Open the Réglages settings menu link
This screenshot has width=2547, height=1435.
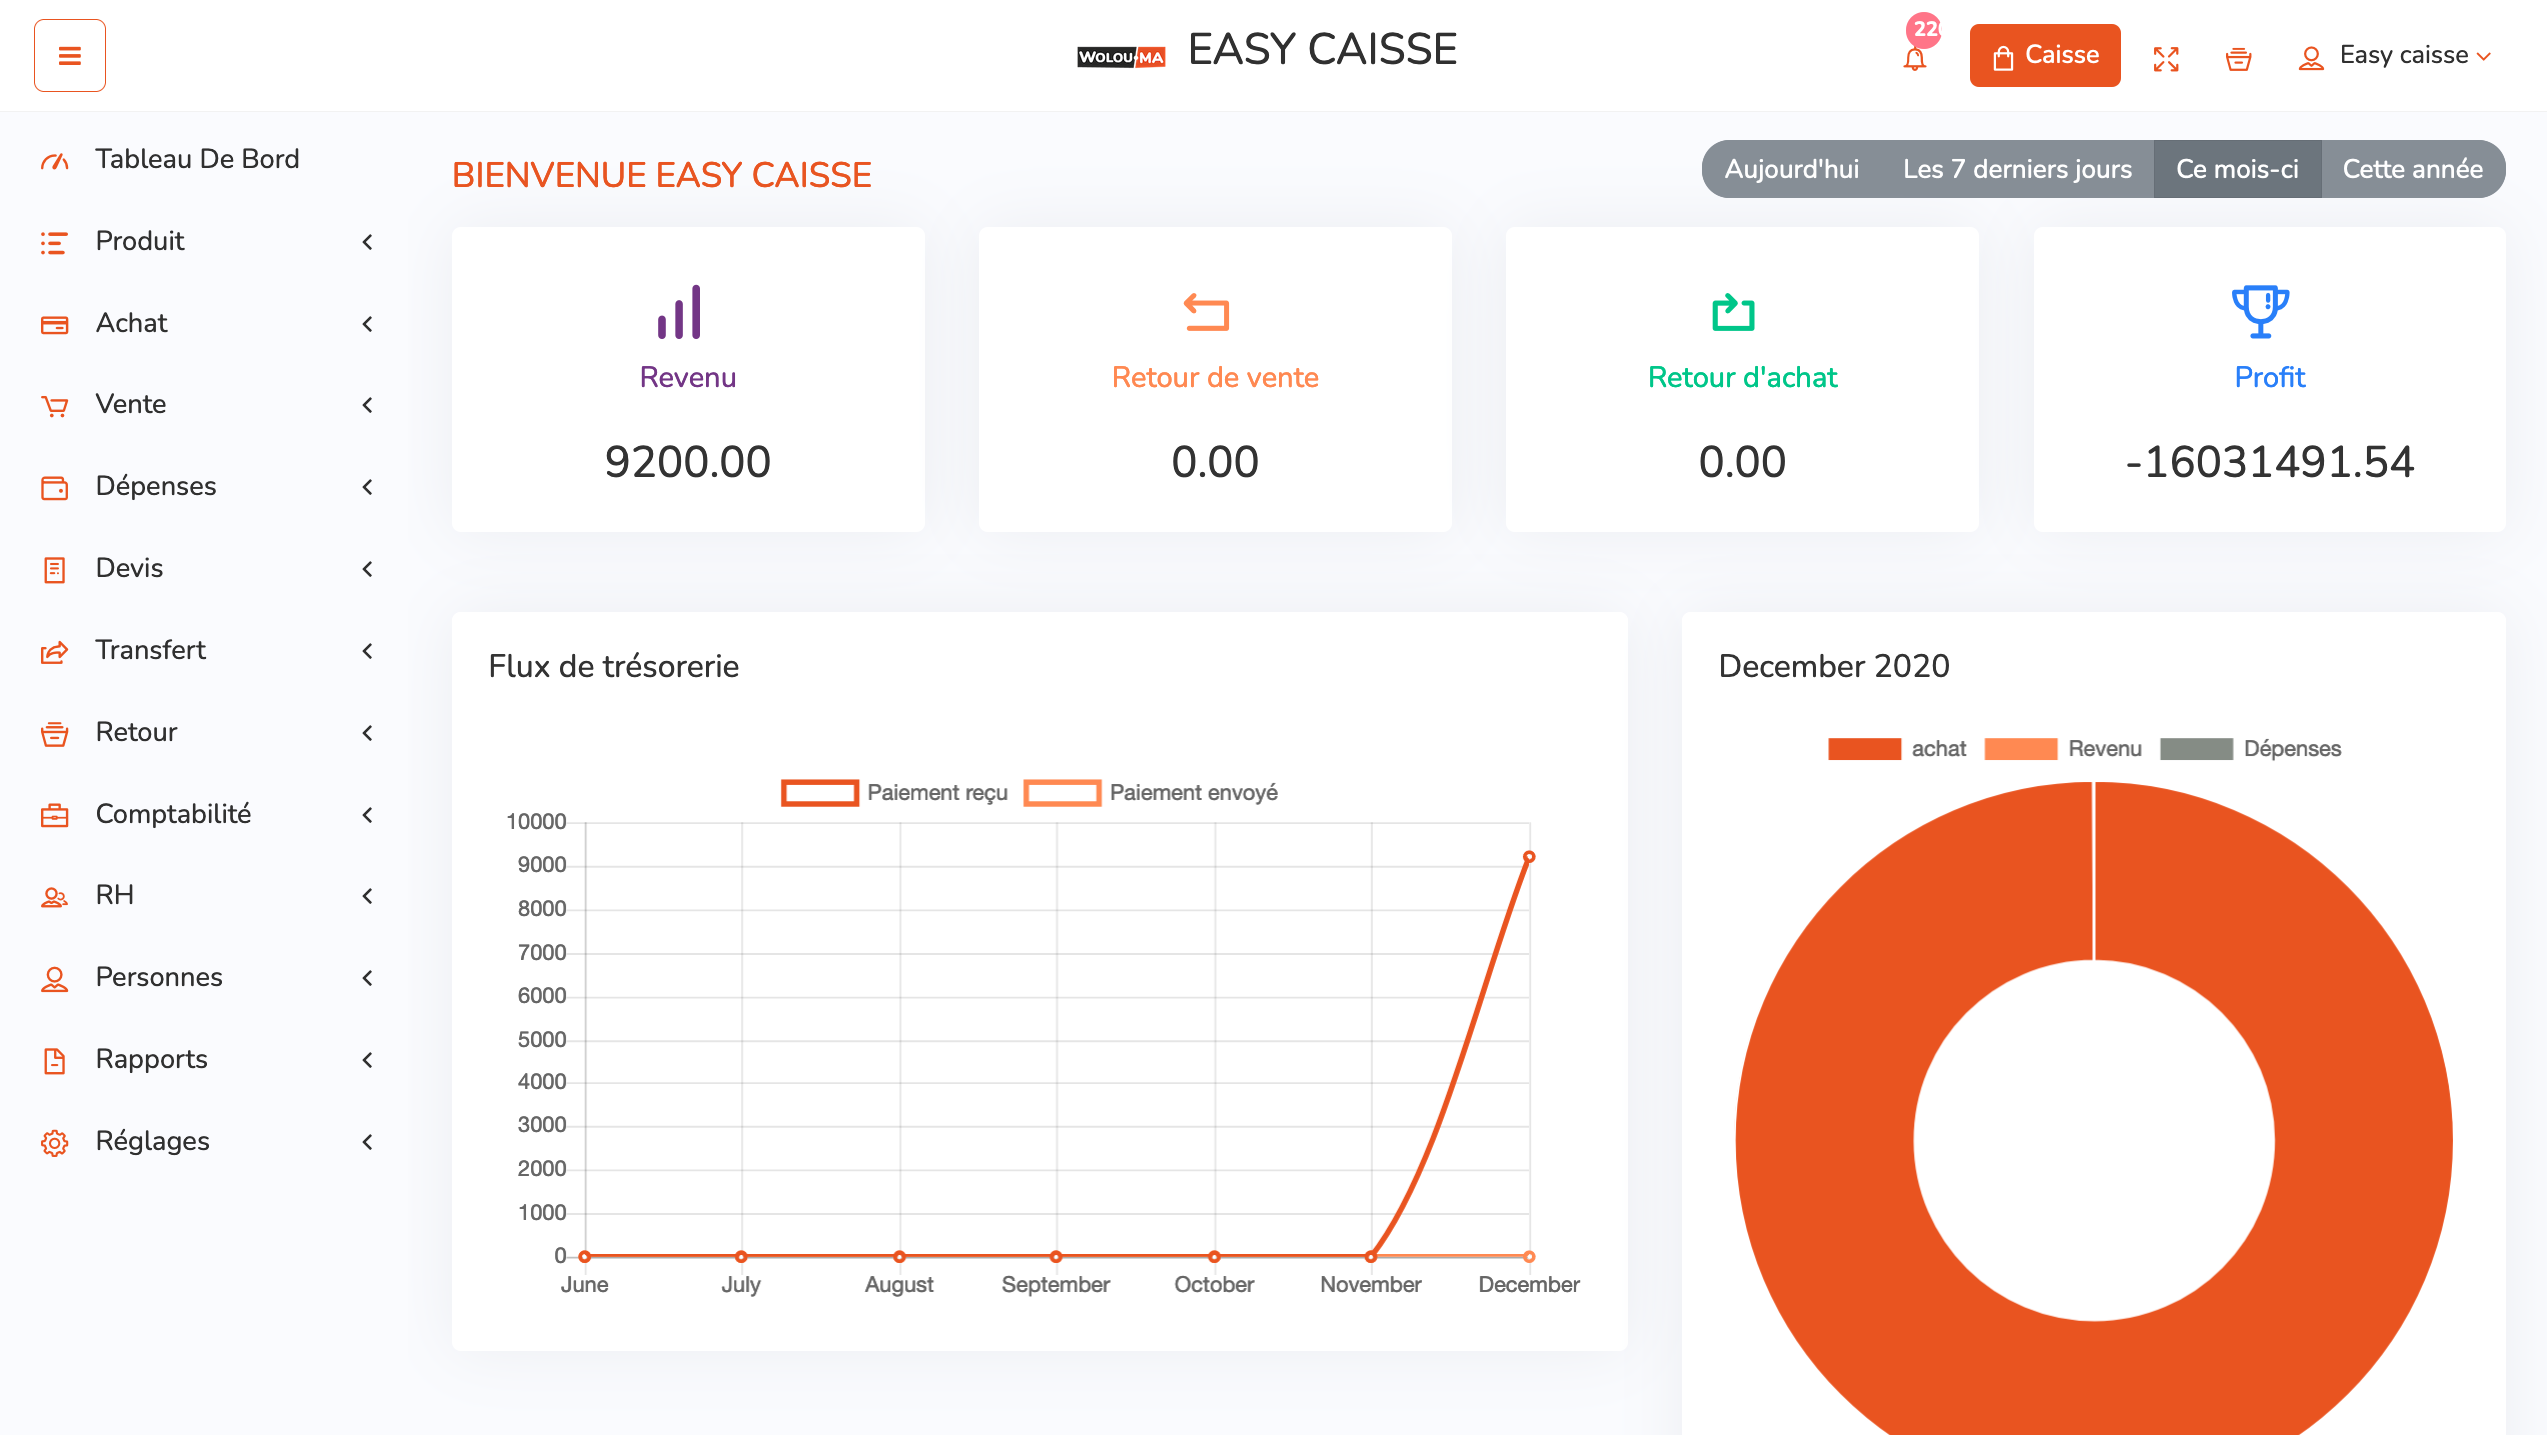152,1141
